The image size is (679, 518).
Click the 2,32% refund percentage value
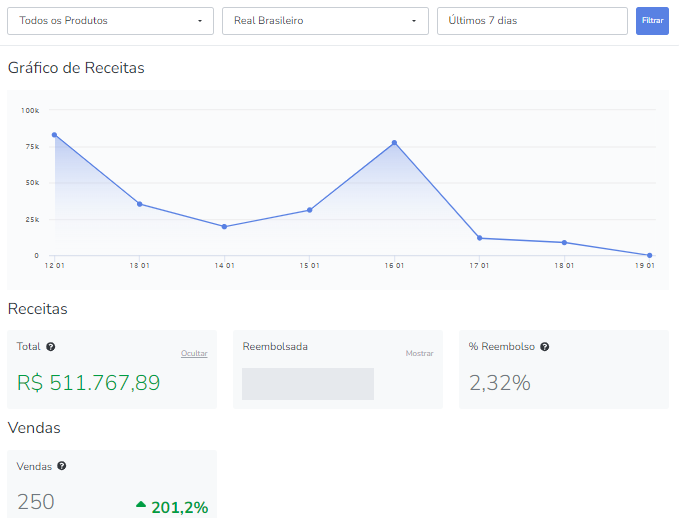click(x=500, y=383)
